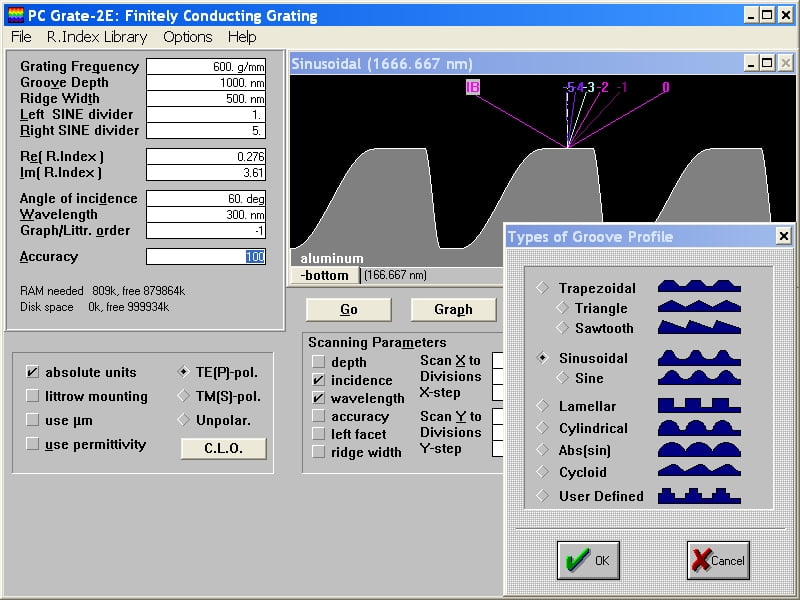Enable ridge width scanning checkbox

(318, 452)
